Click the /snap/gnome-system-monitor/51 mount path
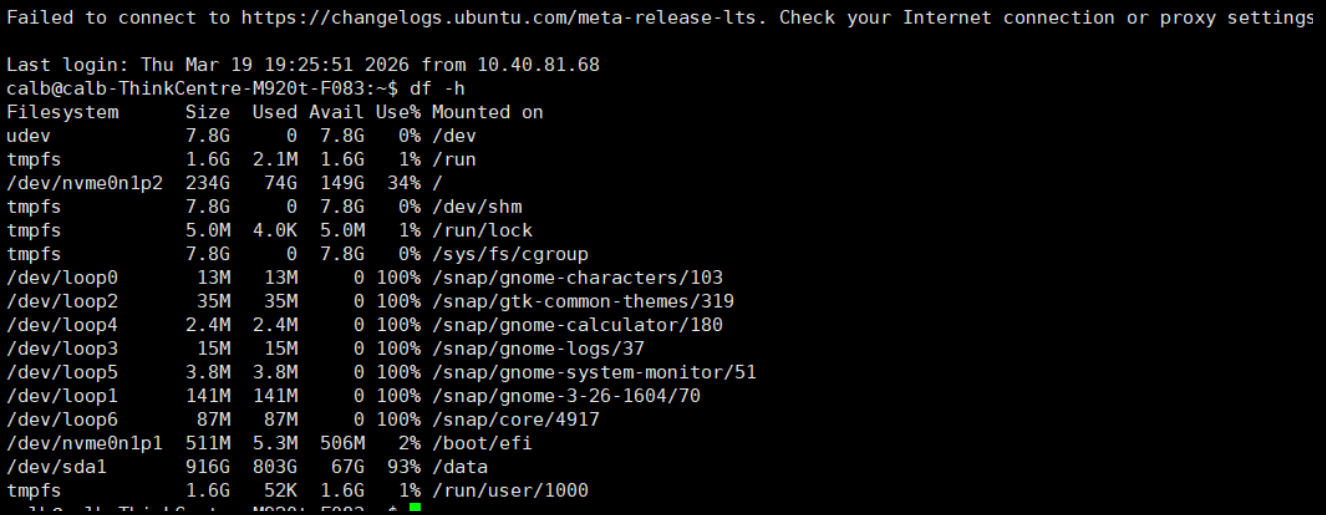The height and width of the screenshot is (515, 1326). tap(594, 372)
